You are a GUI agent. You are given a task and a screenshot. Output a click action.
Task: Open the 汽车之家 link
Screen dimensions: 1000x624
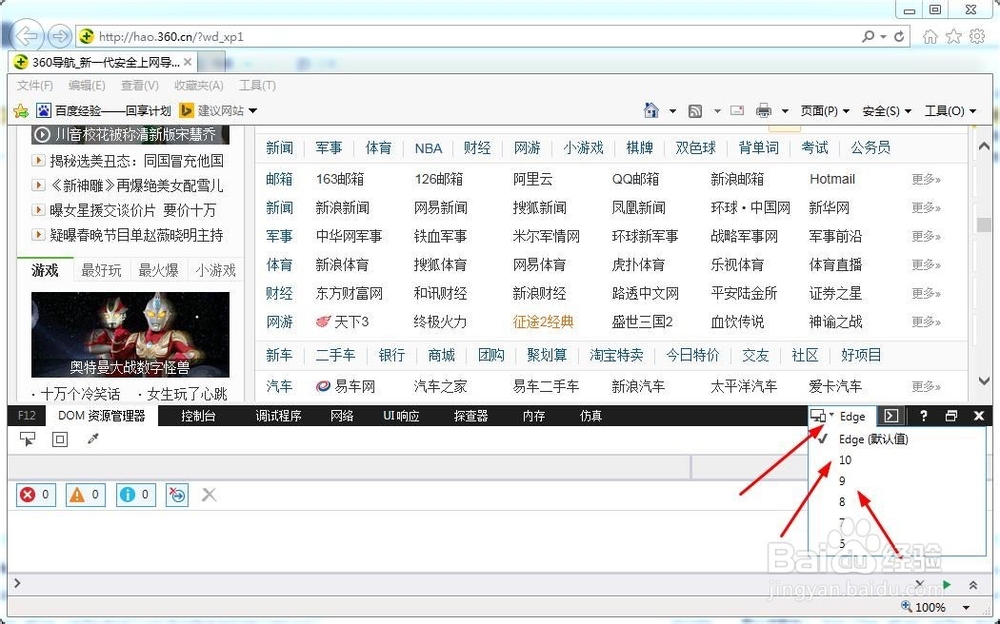pyautogui.click(x=440, y=387)
